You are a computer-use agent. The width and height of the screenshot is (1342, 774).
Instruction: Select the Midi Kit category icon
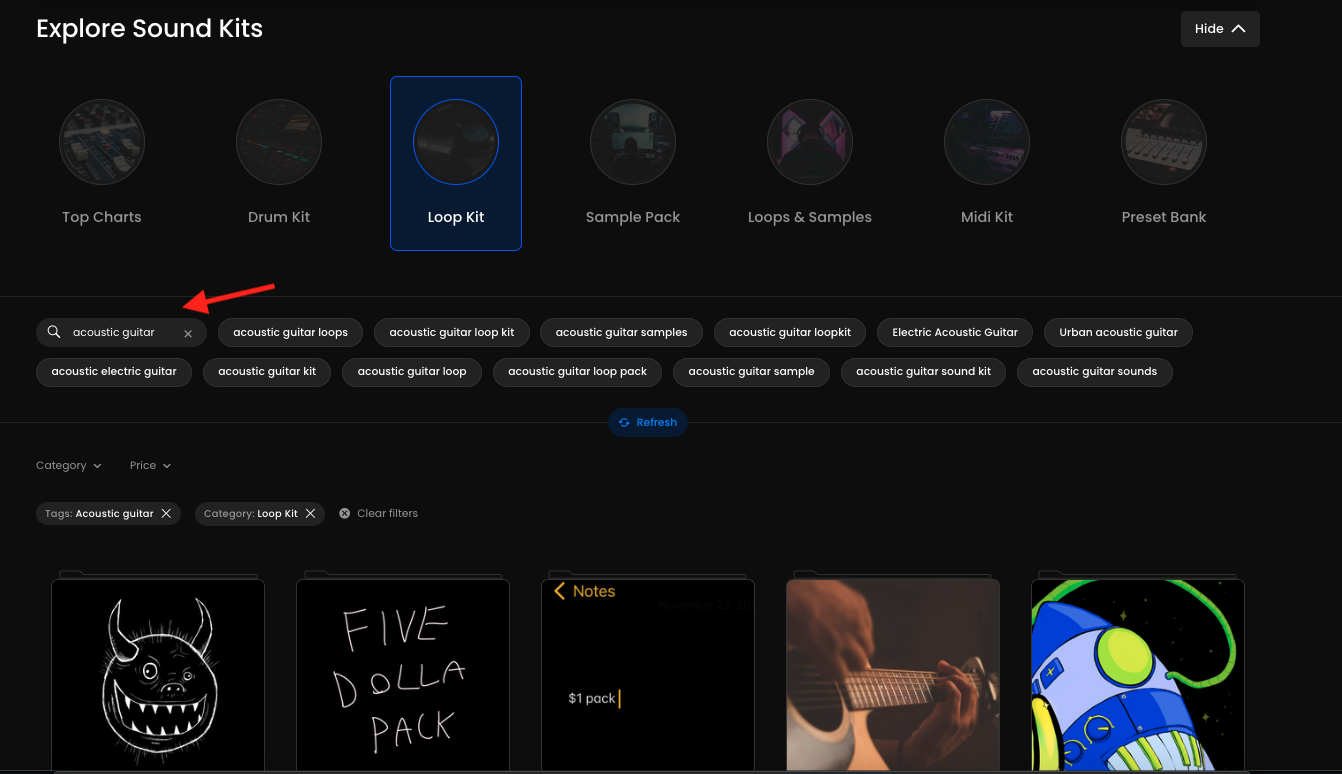(x=987, y=143)
